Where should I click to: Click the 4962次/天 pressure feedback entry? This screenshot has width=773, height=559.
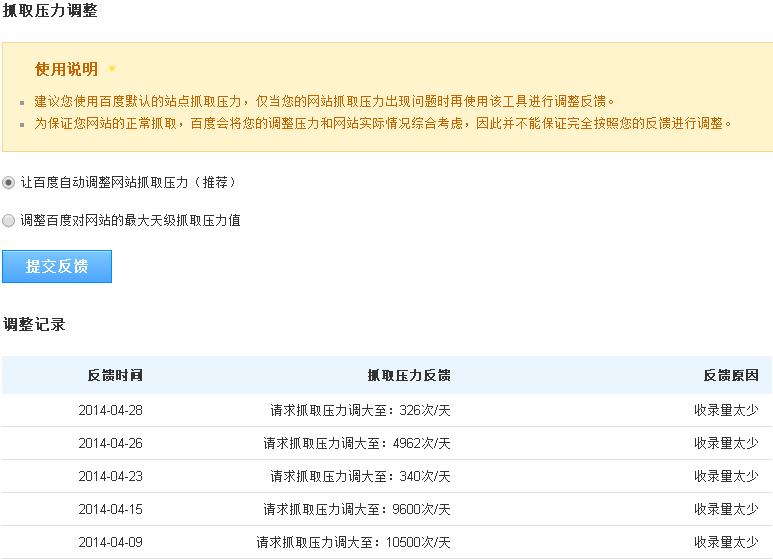tap(357, 443)
